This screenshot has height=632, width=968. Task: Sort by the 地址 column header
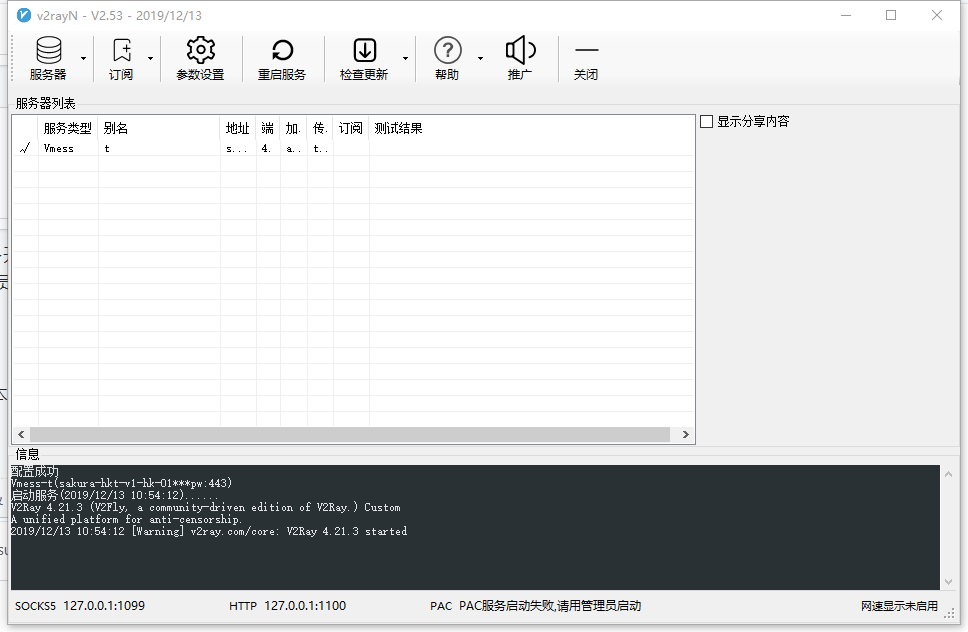pyautogui.click(x=238, y=128)
